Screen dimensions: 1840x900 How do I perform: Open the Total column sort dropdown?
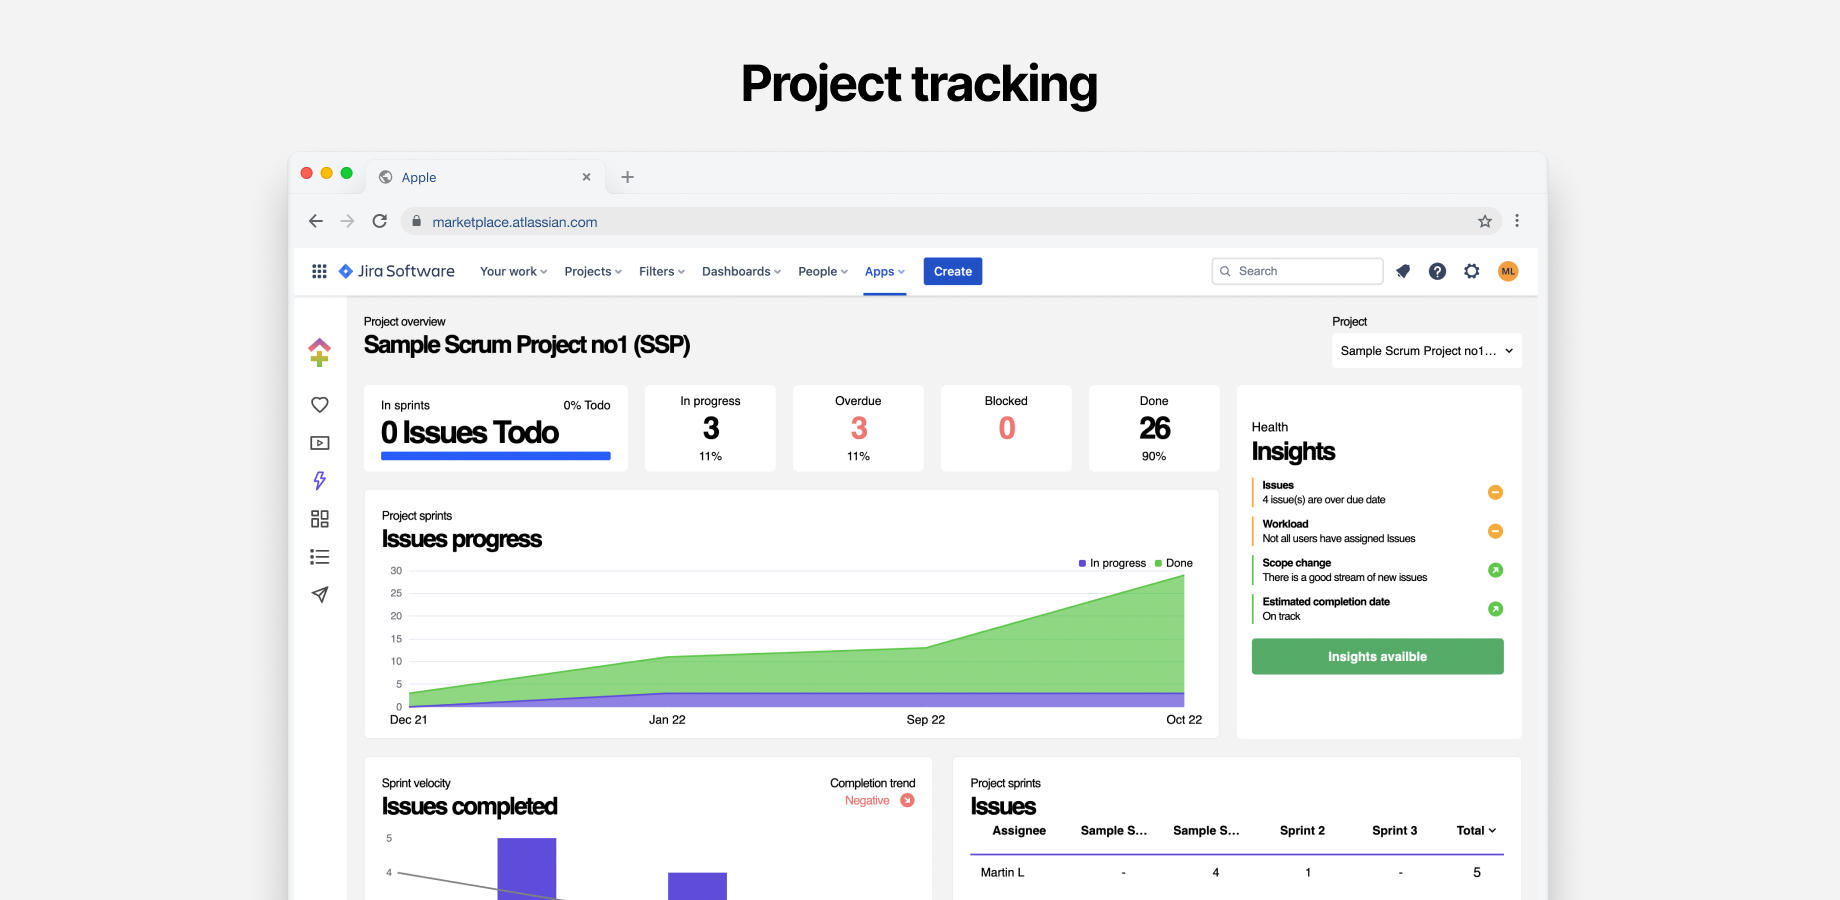coord(1476,830)
